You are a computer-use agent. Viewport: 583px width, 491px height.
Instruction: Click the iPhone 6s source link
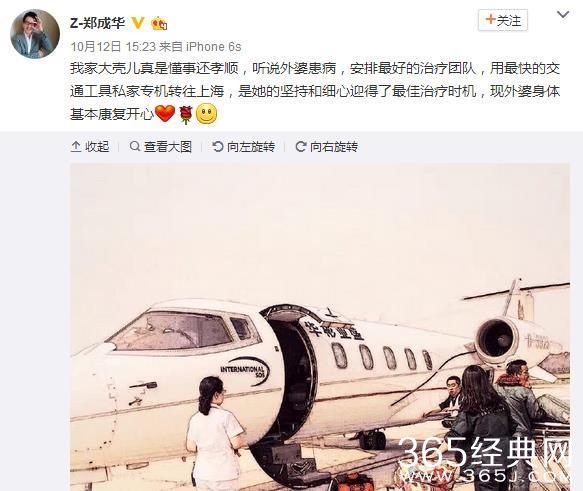click(x=213, y=47)
